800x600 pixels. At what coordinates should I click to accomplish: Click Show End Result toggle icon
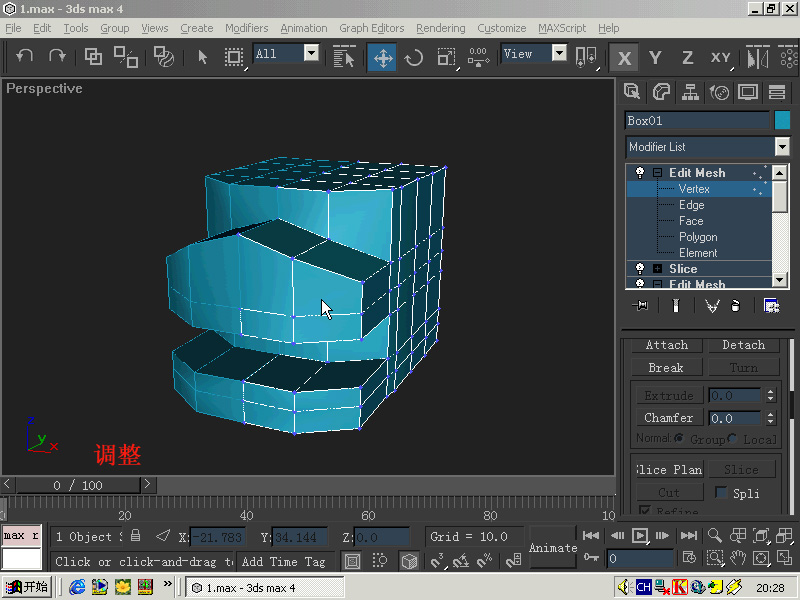[x=676, y=306]
